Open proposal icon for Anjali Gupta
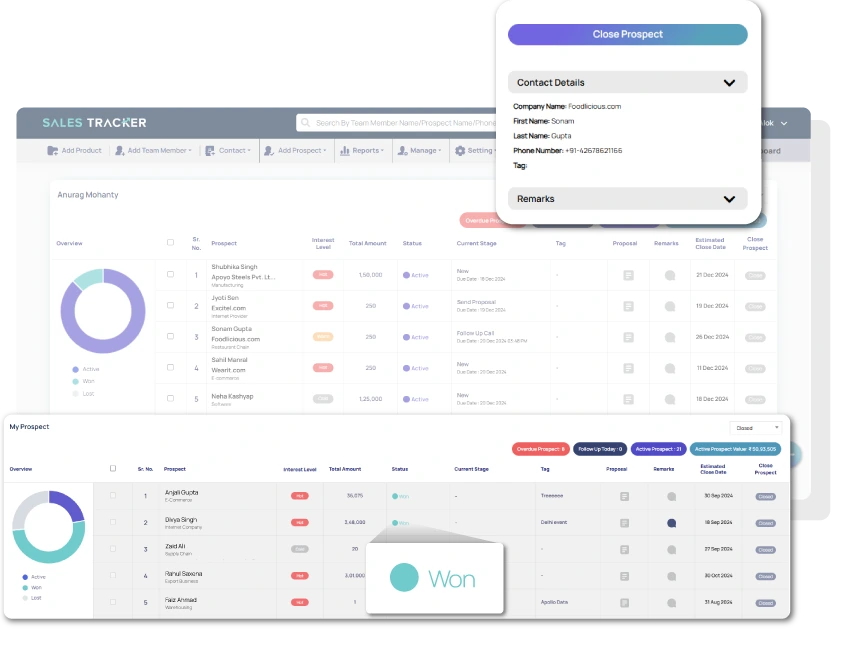This screenshot has width=850, height=650. click(x=624, y=496)
